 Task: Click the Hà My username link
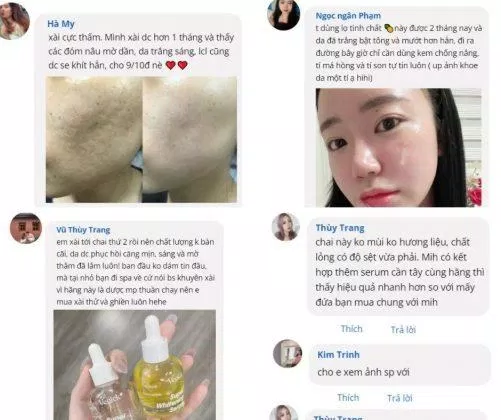click(x=61, y=24)
